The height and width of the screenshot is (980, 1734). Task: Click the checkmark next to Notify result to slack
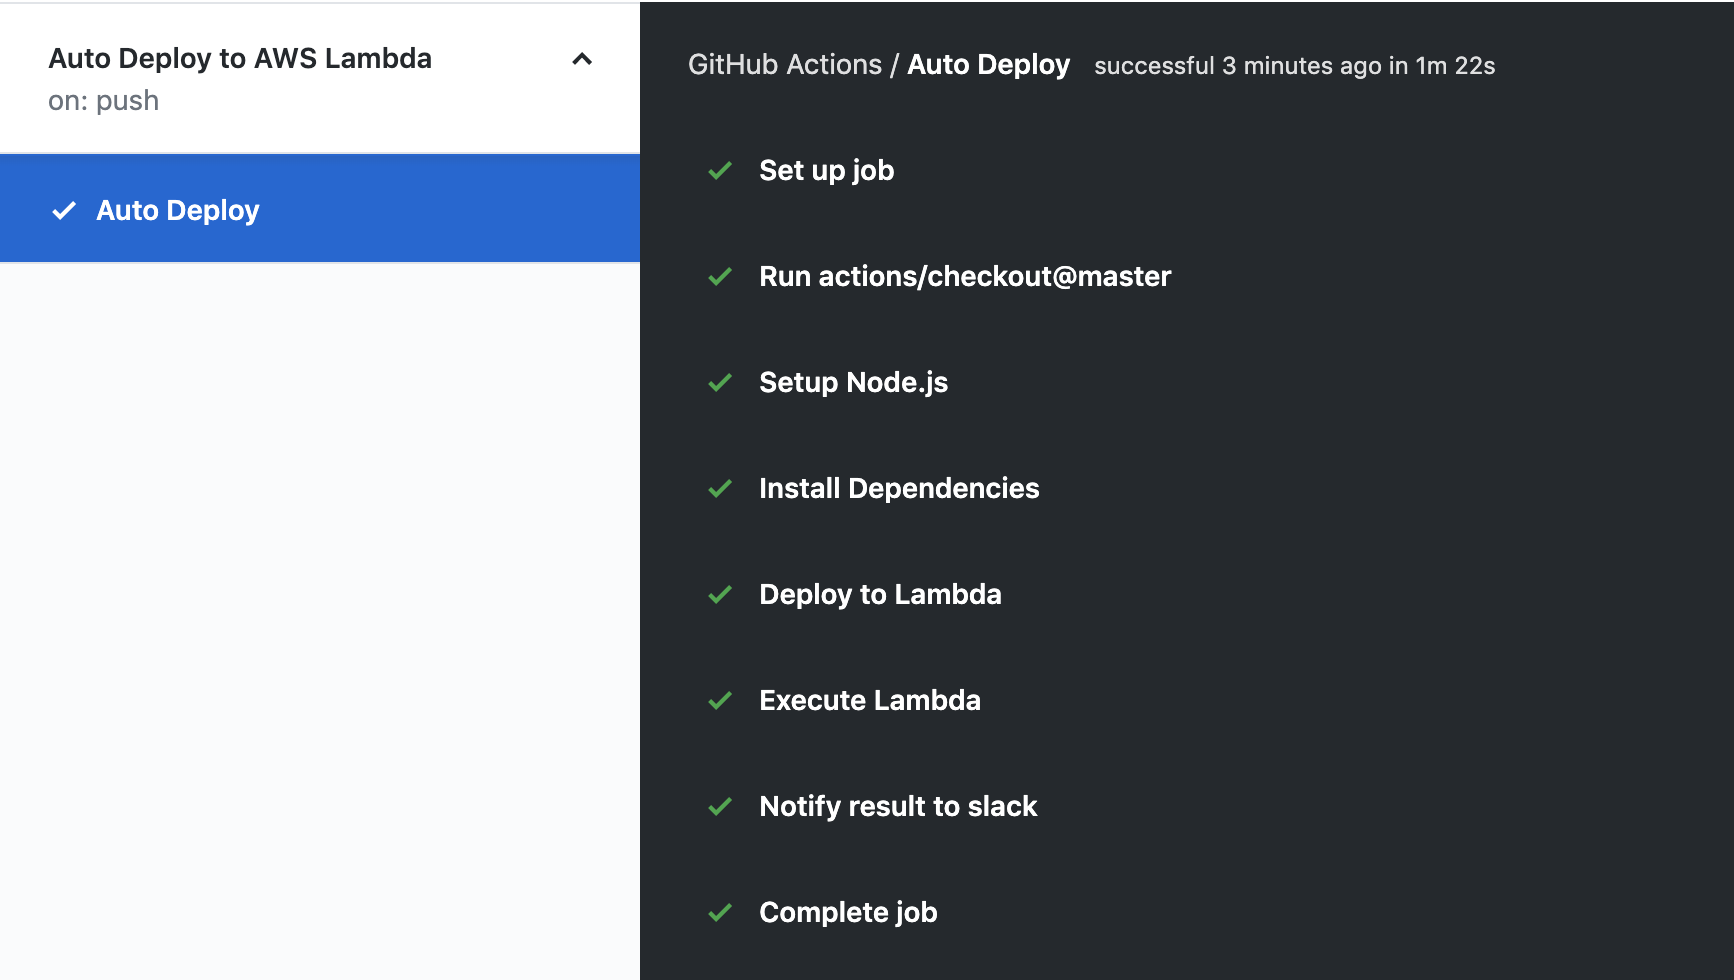pos(720,807)
